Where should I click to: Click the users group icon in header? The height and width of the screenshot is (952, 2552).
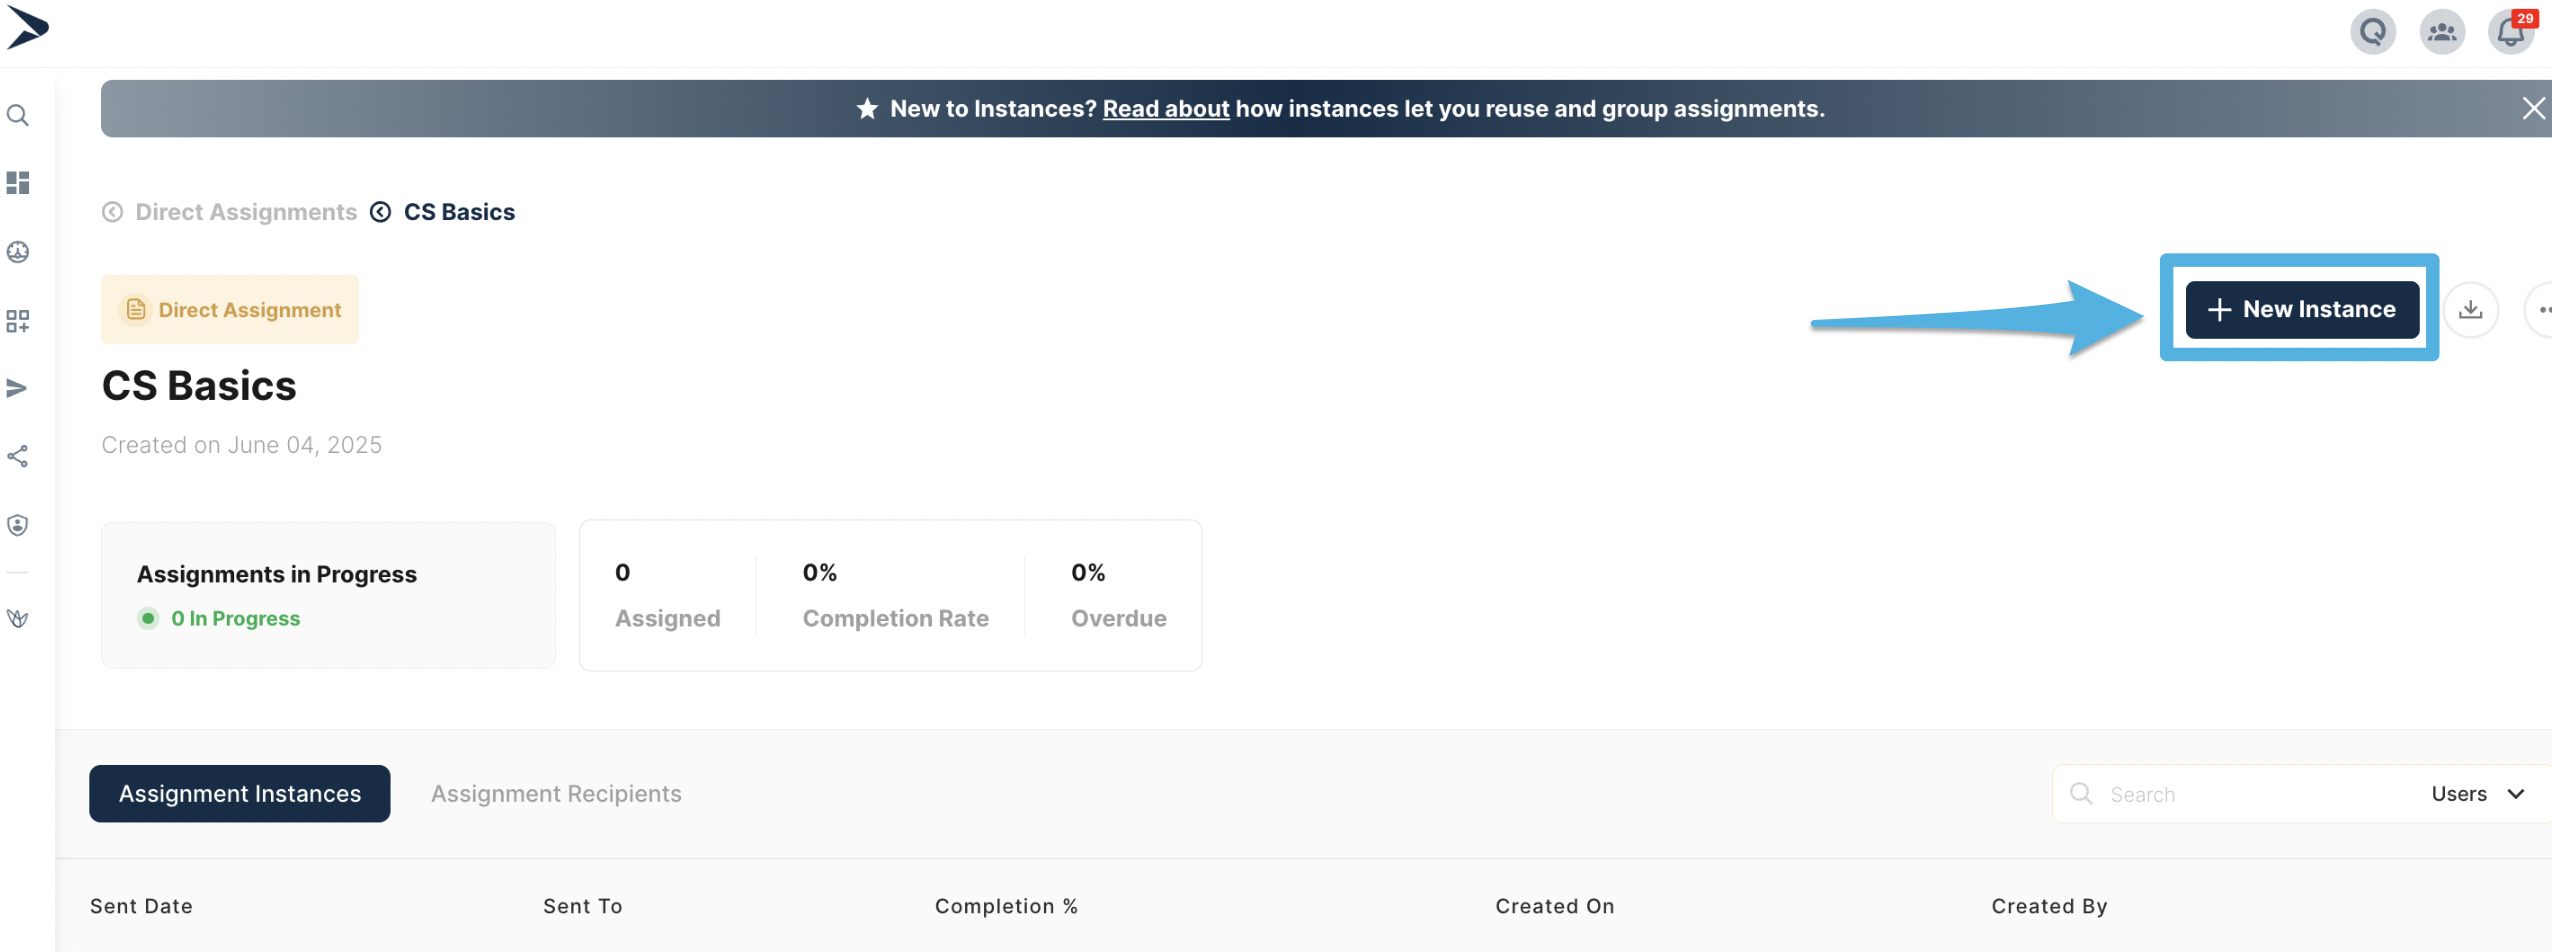click(x=2441, y=33)
